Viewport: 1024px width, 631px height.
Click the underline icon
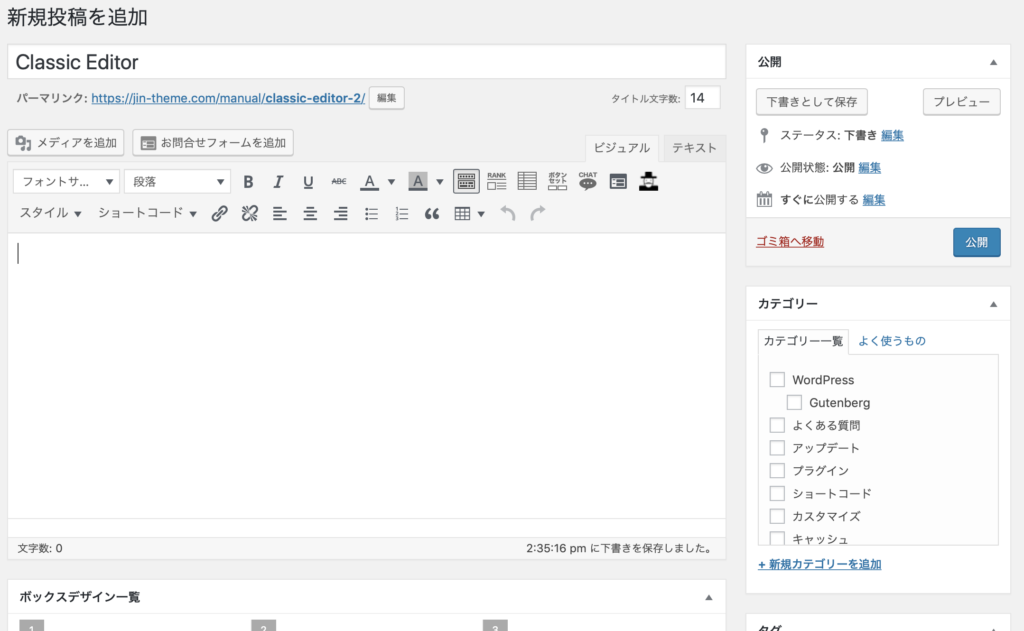308,182
